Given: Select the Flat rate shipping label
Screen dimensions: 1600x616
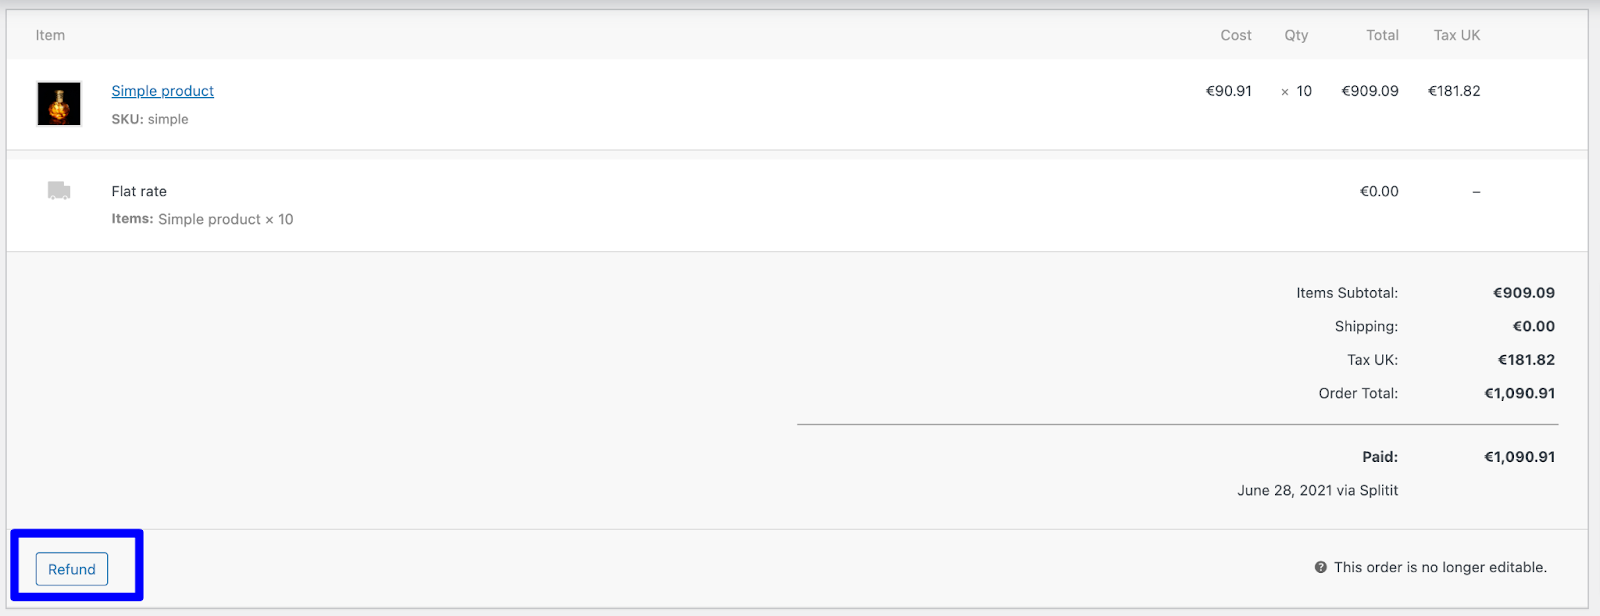Looking at the screenshot, I should point(139,191).
